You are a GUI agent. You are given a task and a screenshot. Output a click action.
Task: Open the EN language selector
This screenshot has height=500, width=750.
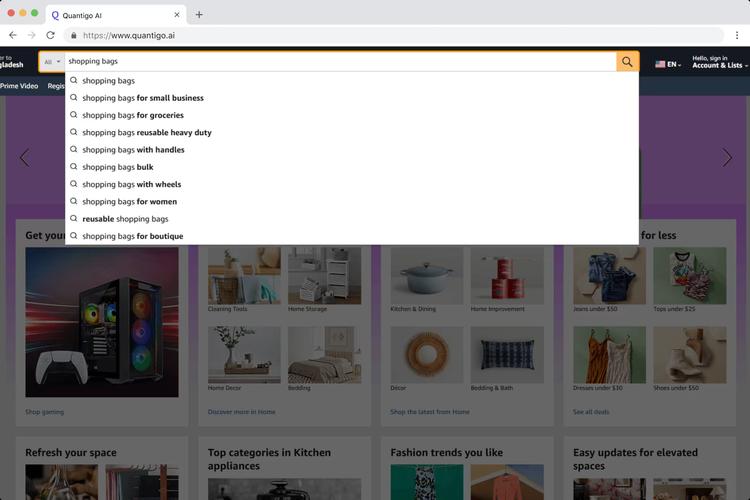[x=668, y=64]
